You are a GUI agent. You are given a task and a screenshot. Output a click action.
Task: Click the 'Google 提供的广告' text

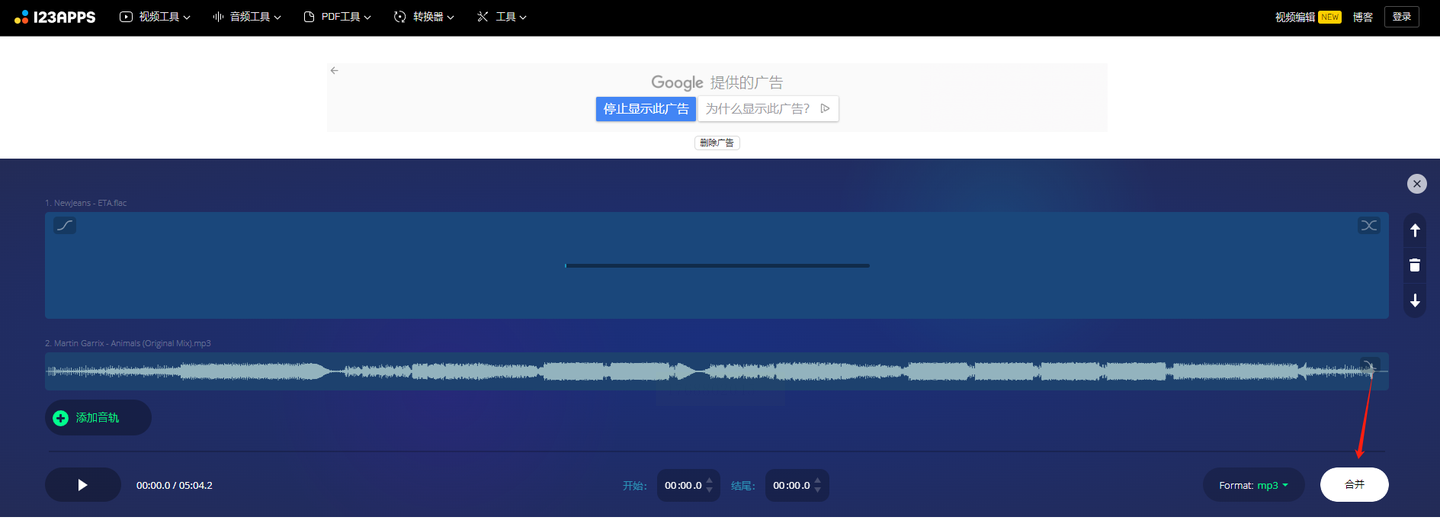click(x=717, y=83)
